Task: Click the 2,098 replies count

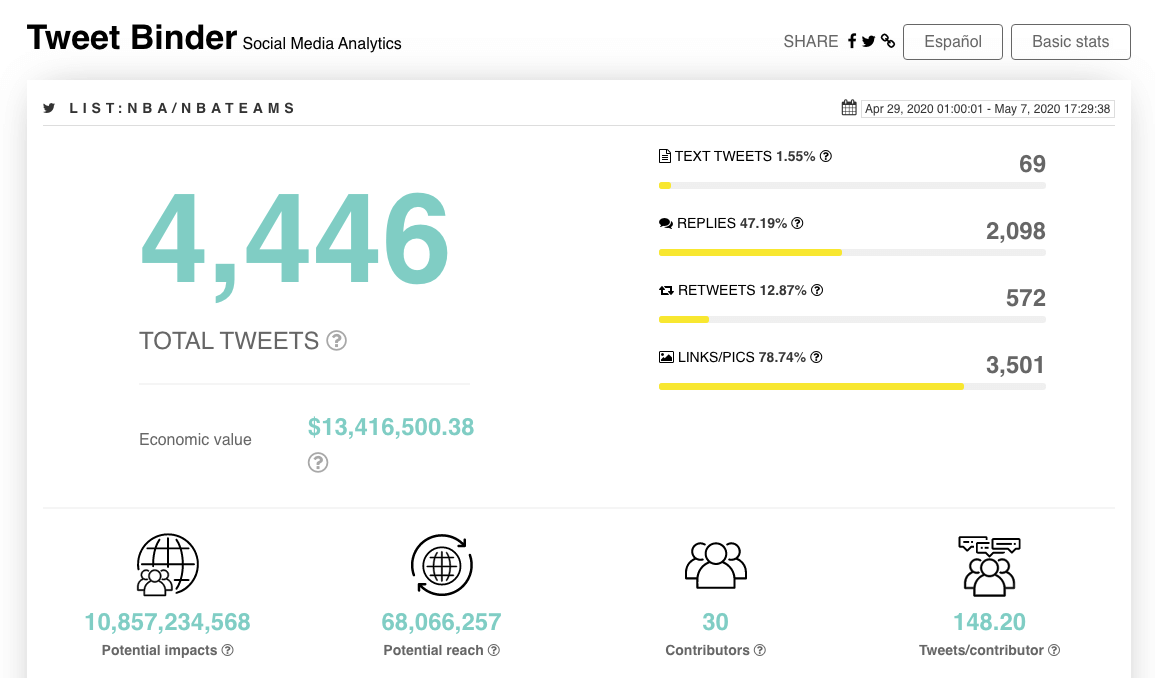Action: (x=1016, y=231)
